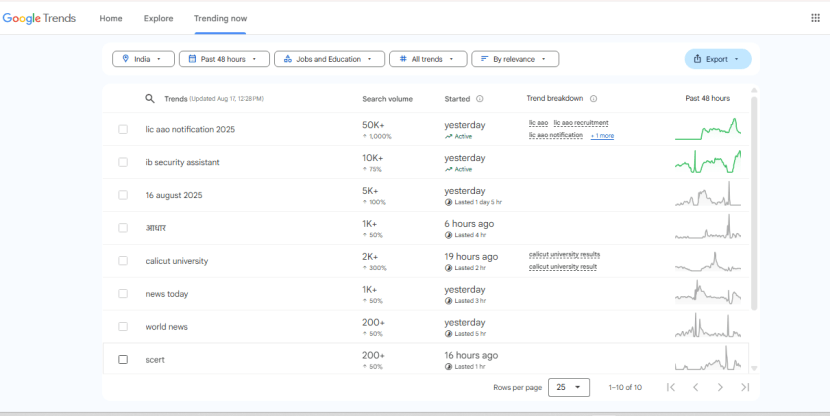Open the sparkline chart for world news

708,325
